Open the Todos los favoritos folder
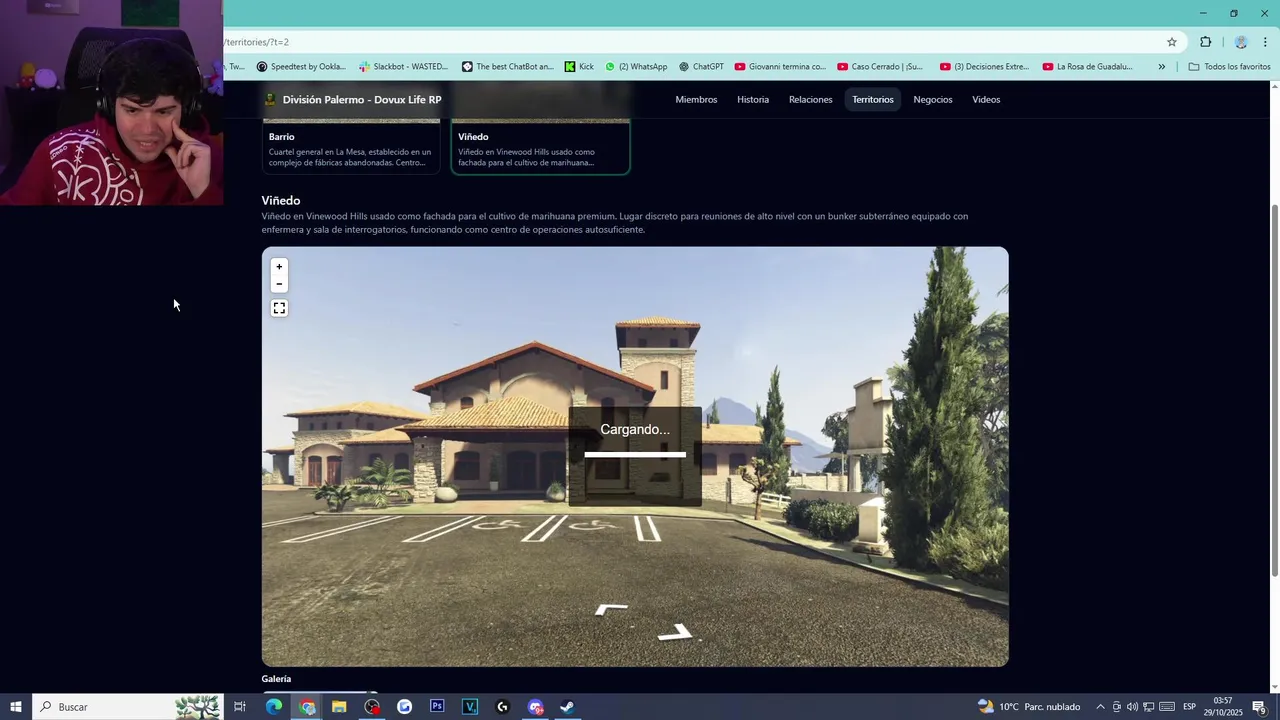 (x=1229, y=67)
